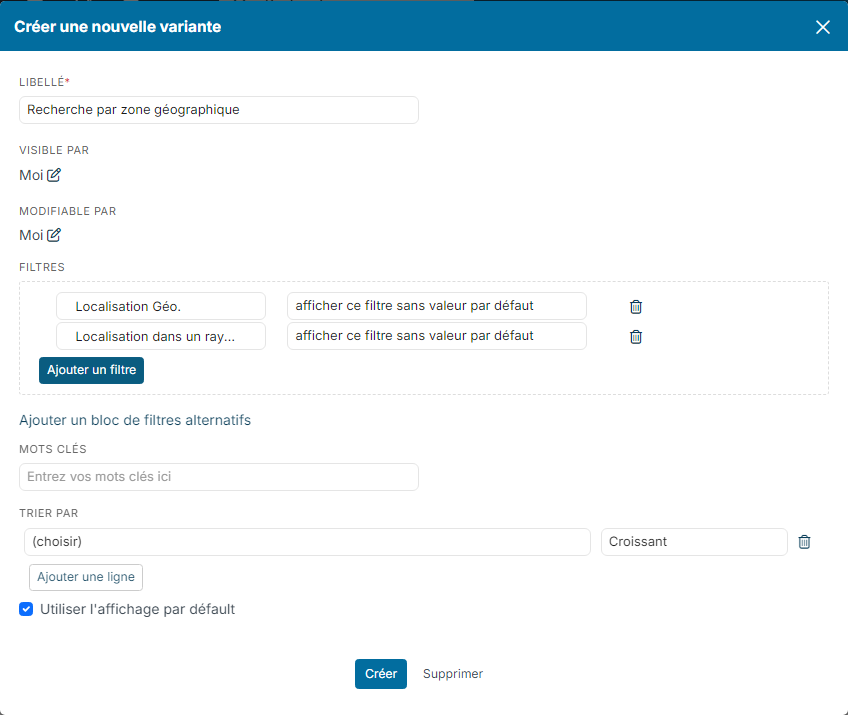Viewport: 848px width, 715px height.
Task: Edit the Modifiable par setting icon
Action: pyautogui.click(x=54, y=235)
